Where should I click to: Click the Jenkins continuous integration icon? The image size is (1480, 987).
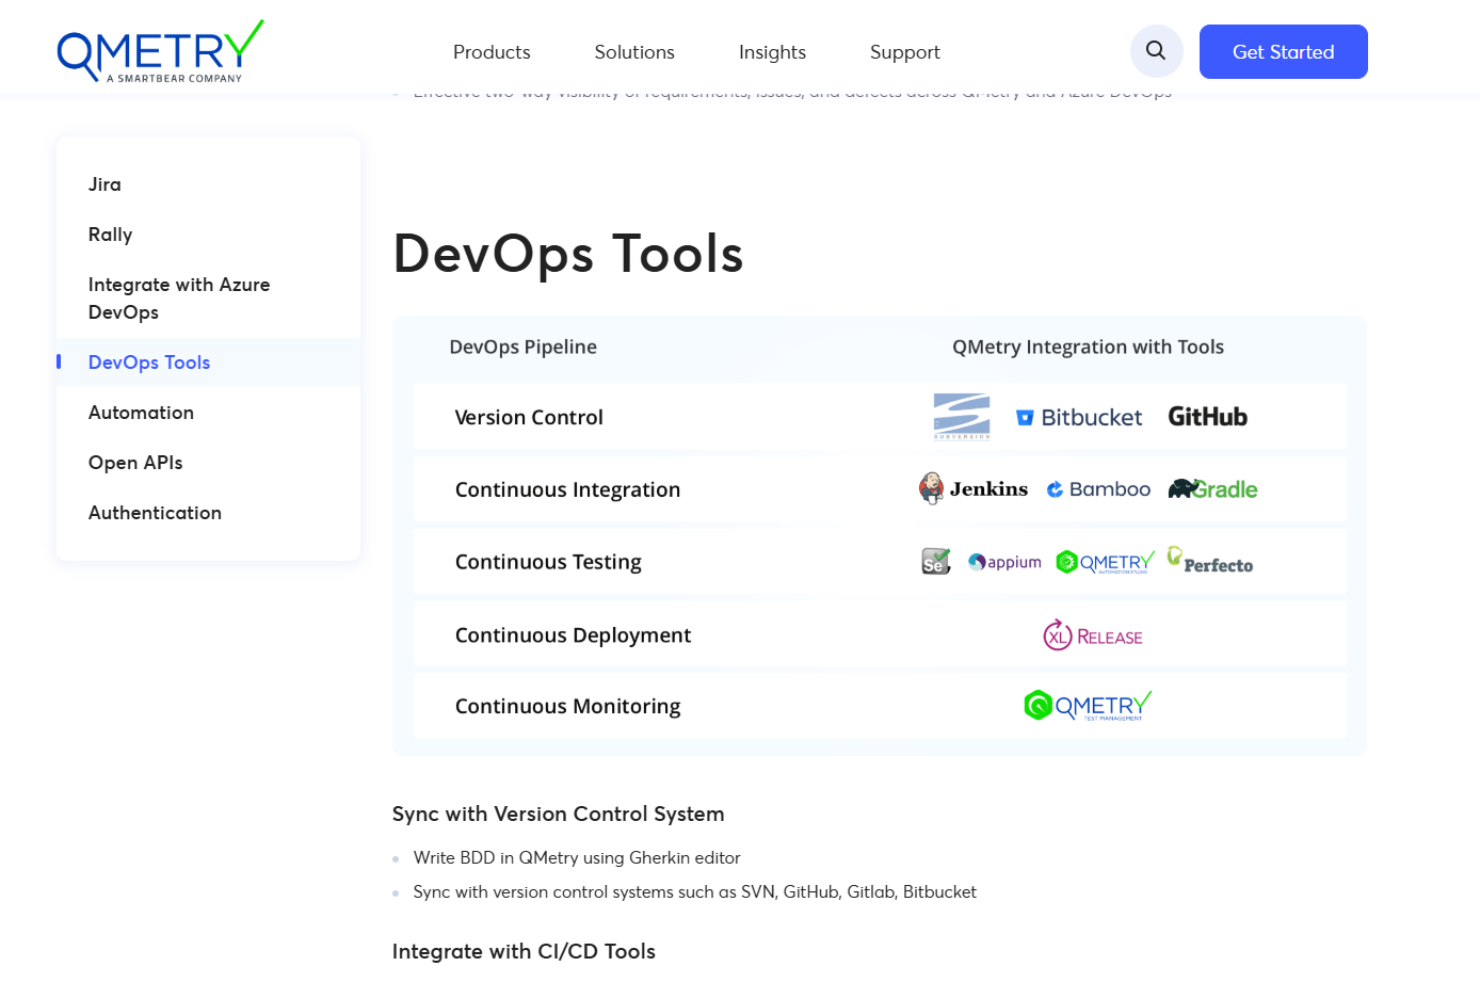click(972, 489)
